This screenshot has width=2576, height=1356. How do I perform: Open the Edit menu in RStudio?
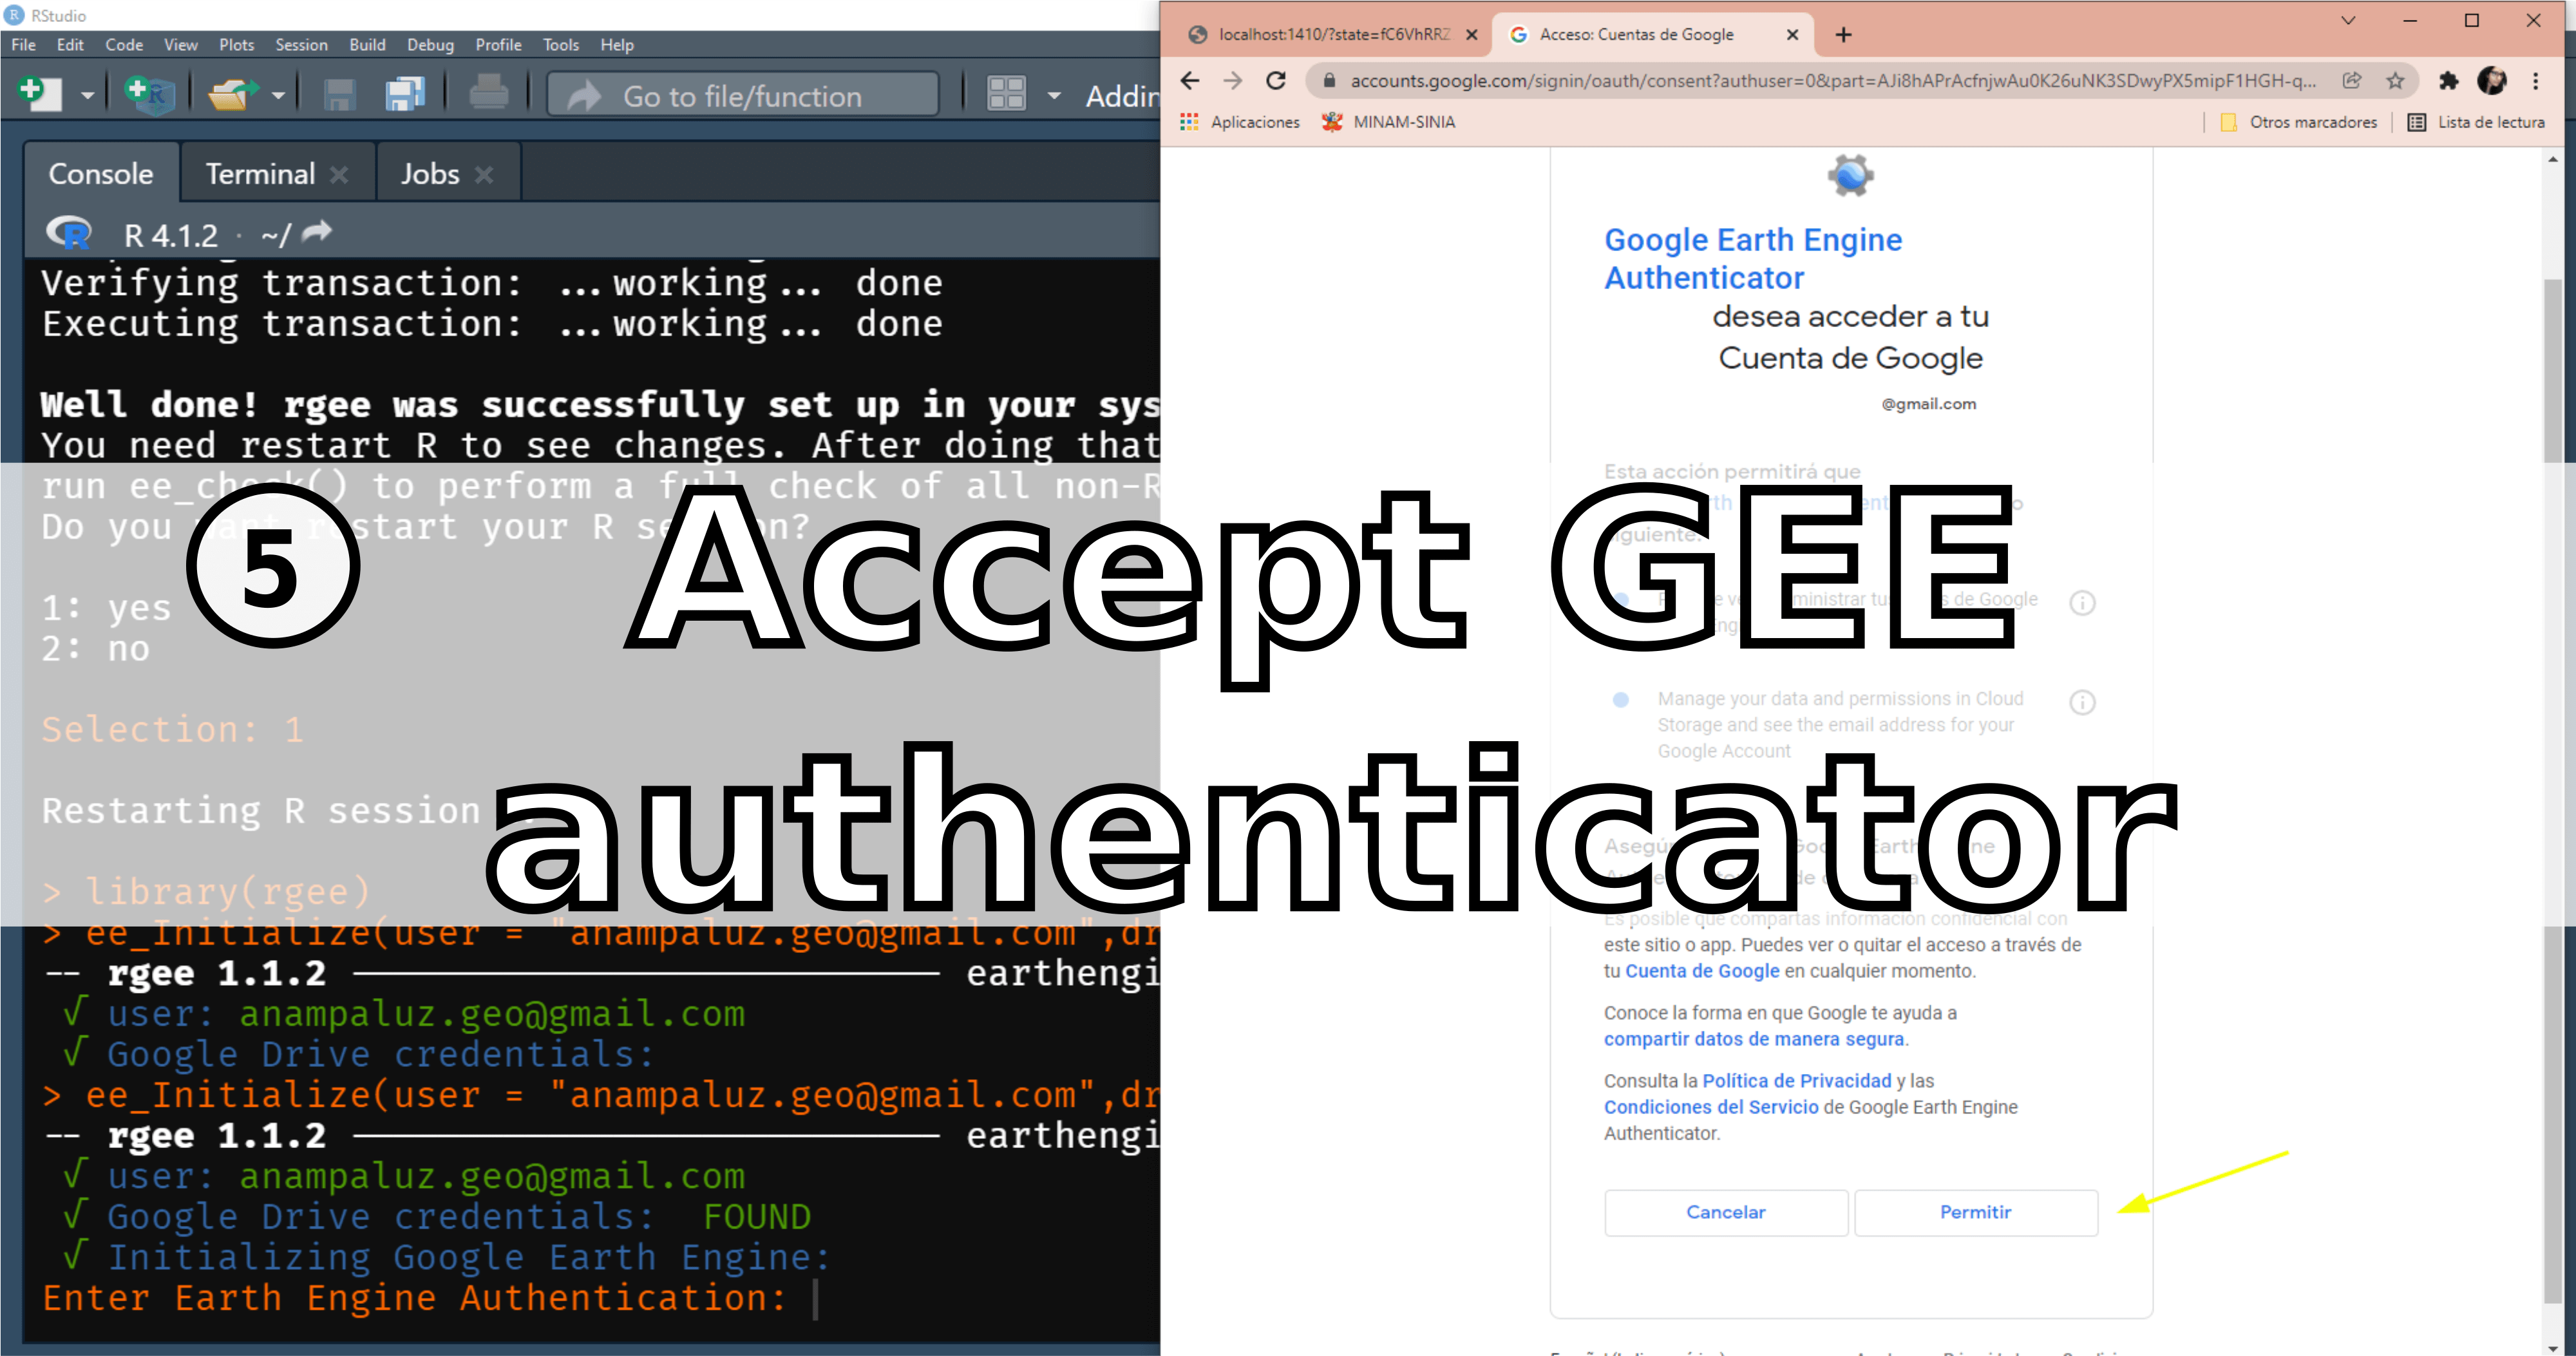[70, 45]
